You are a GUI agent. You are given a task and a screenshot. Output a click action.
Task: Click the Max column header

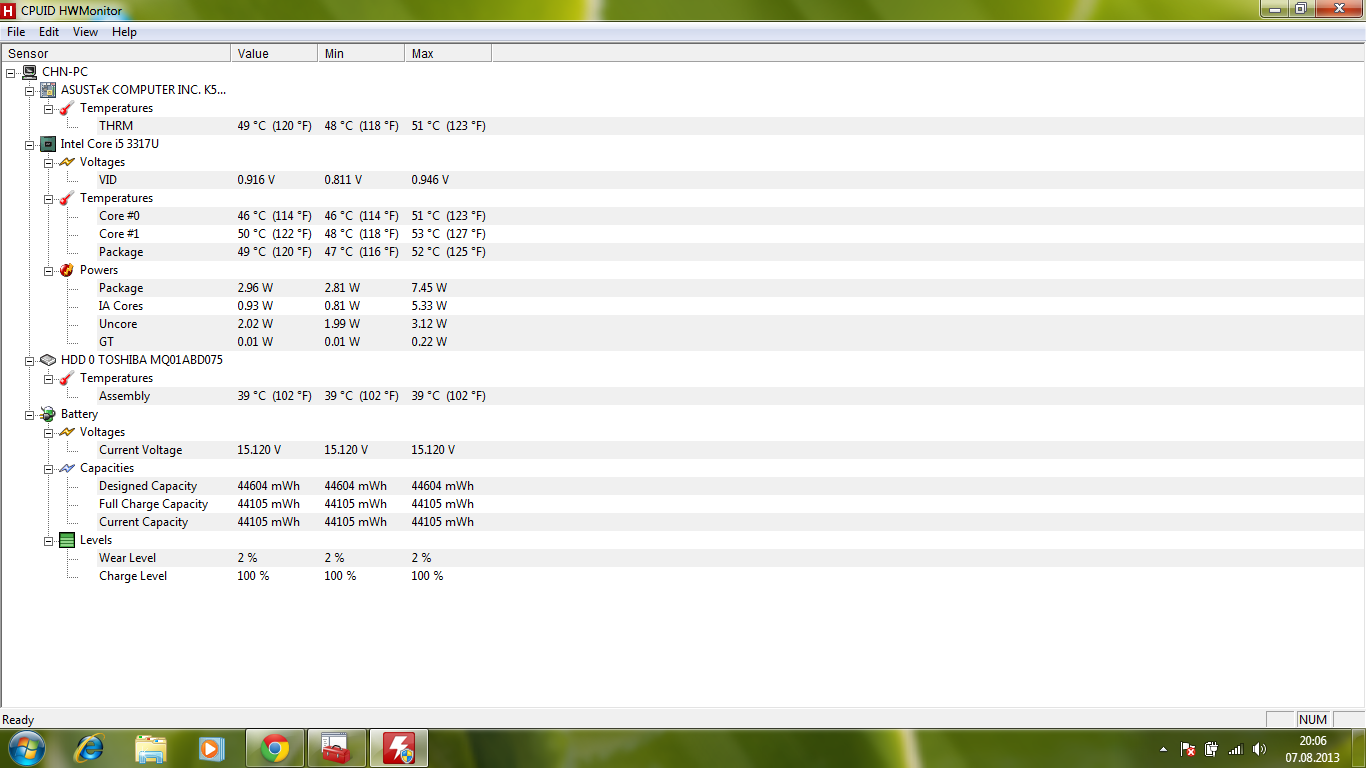click(448, 54)
